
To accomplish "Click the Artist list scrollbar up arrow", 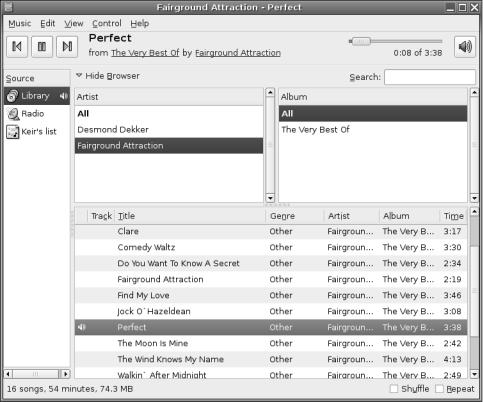I will point(270,92).
